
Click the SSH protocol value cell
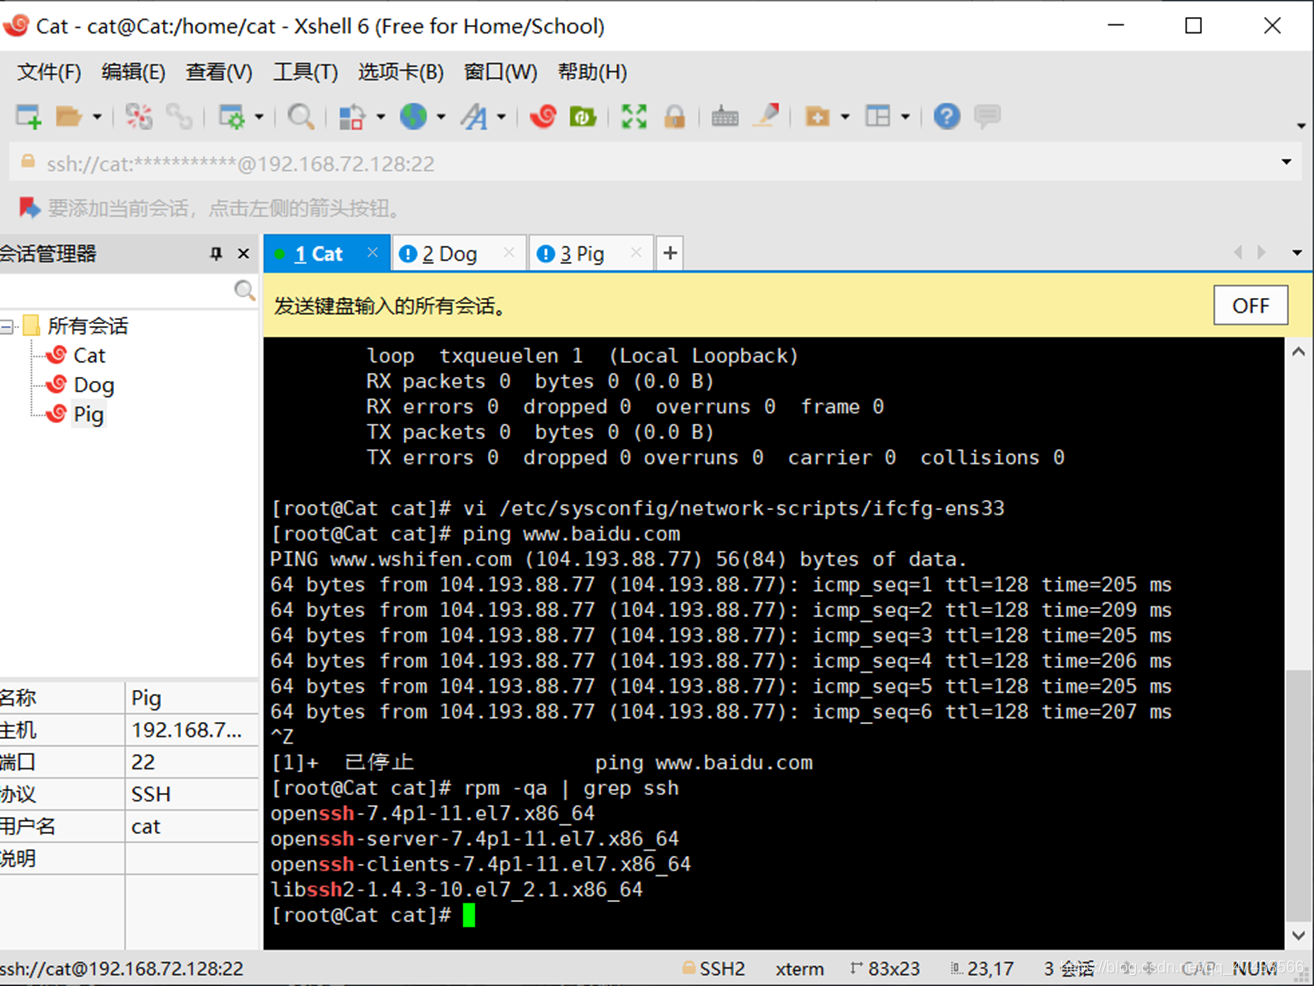click(191, 794)
